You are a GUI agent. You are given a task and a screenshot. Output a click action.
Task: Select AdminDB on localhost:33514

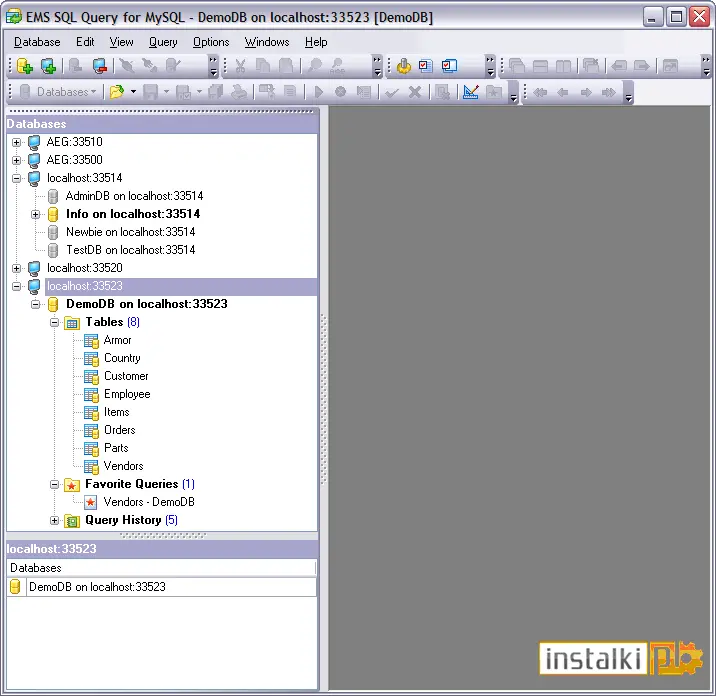(x=134, y=196)
